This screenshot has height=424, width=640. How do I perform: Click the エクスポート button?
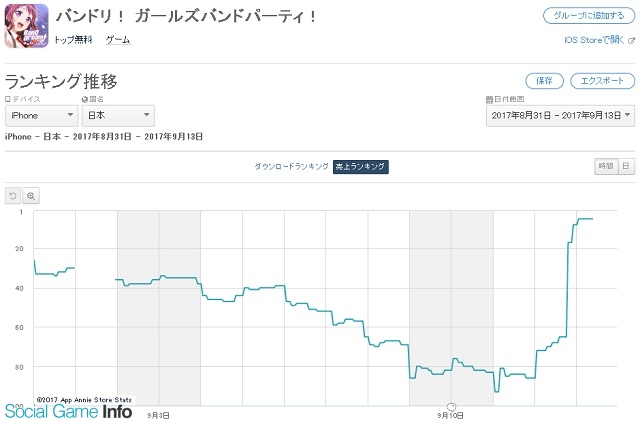coord(602,81)
